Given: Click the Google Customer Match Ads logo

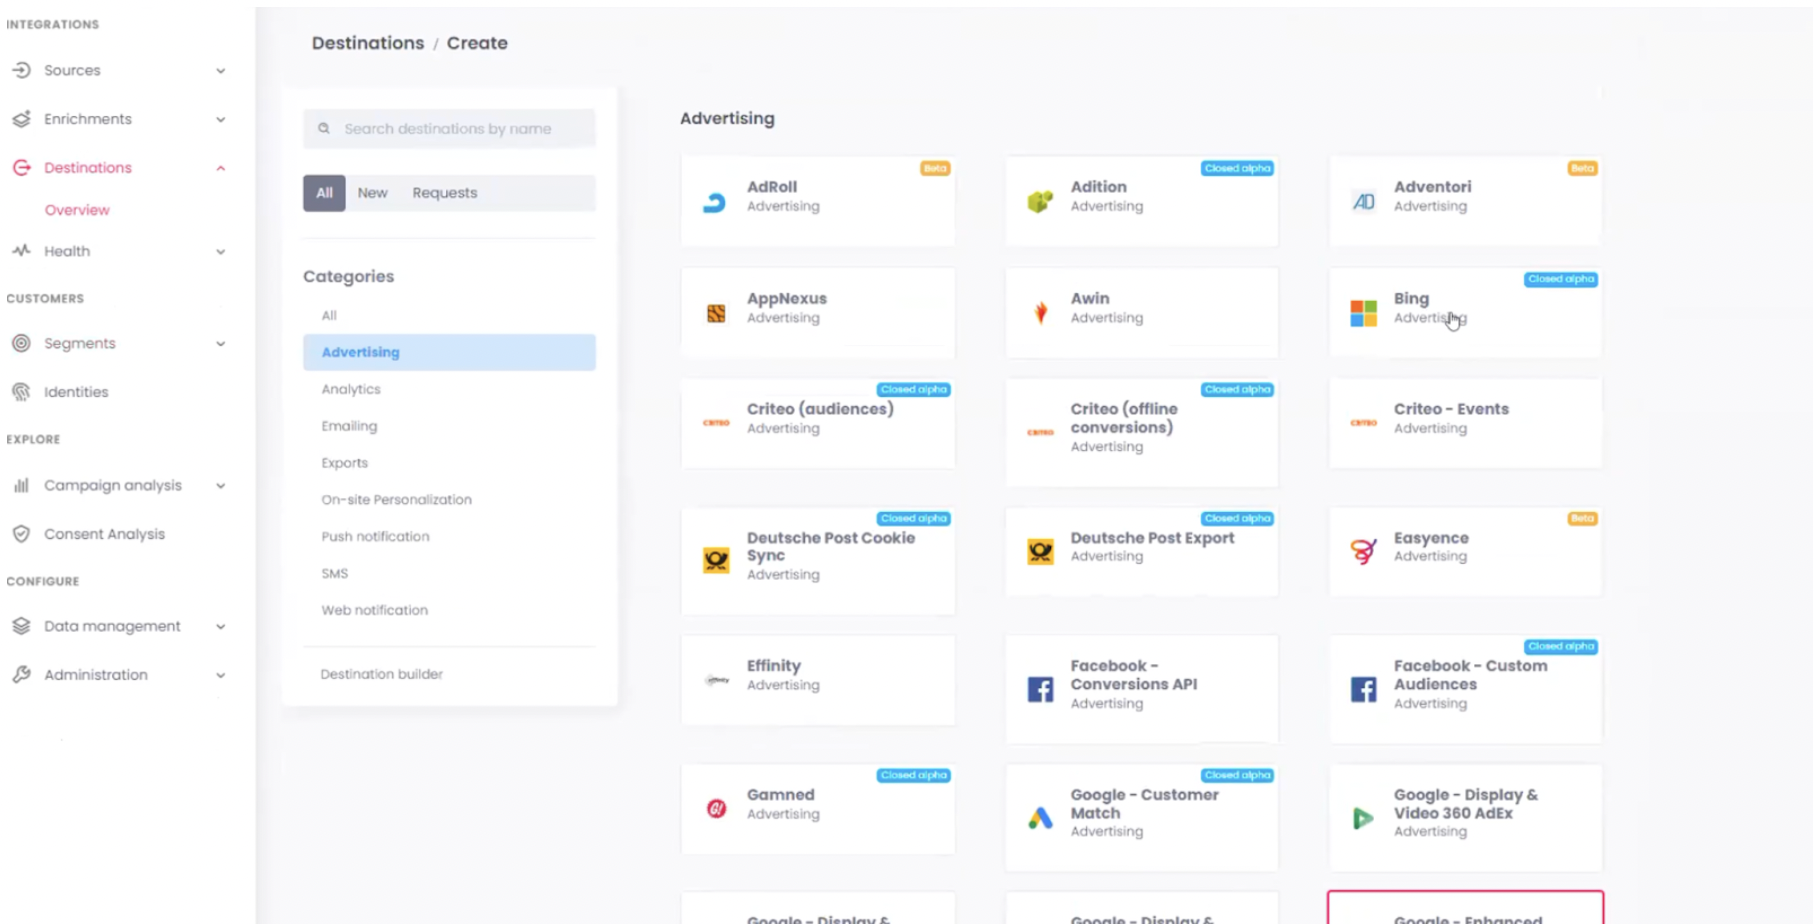Looking at the screenshot, I should coord(1040,818).
